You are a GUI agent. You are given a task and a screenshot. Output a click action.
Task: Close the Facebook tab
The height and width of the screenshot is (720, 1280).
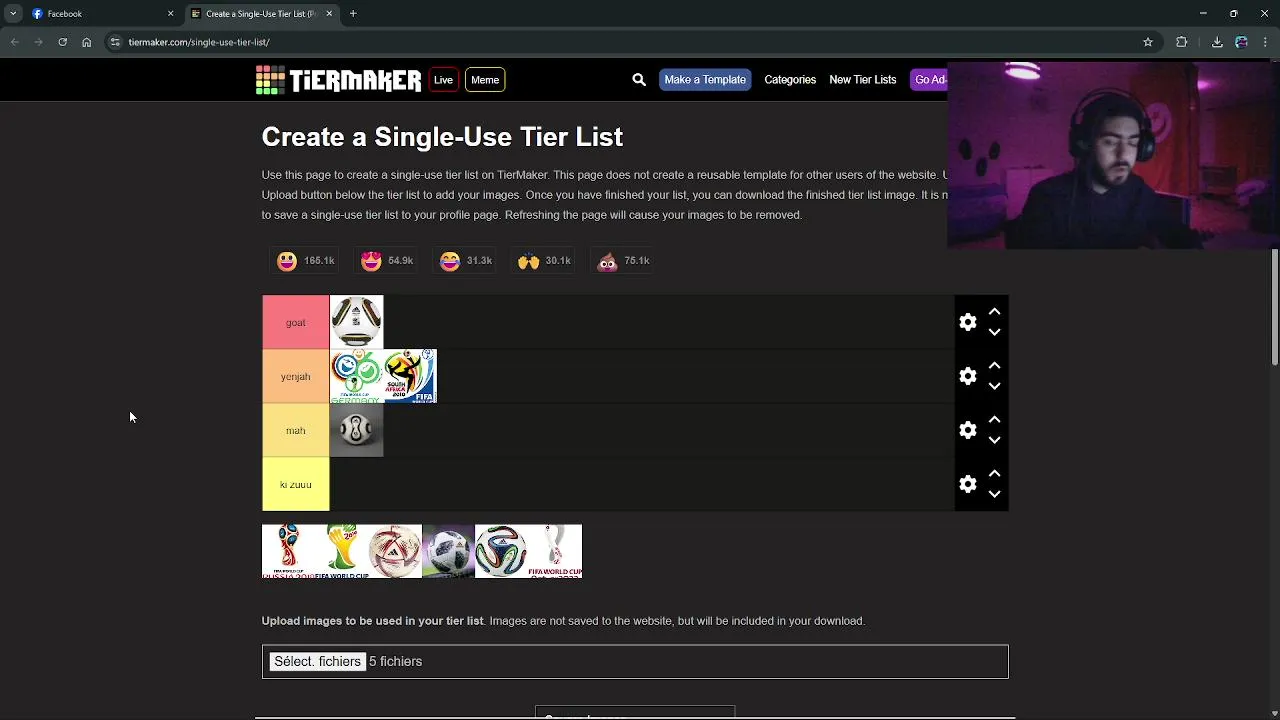pyautogui.click(x=170, y=14)
